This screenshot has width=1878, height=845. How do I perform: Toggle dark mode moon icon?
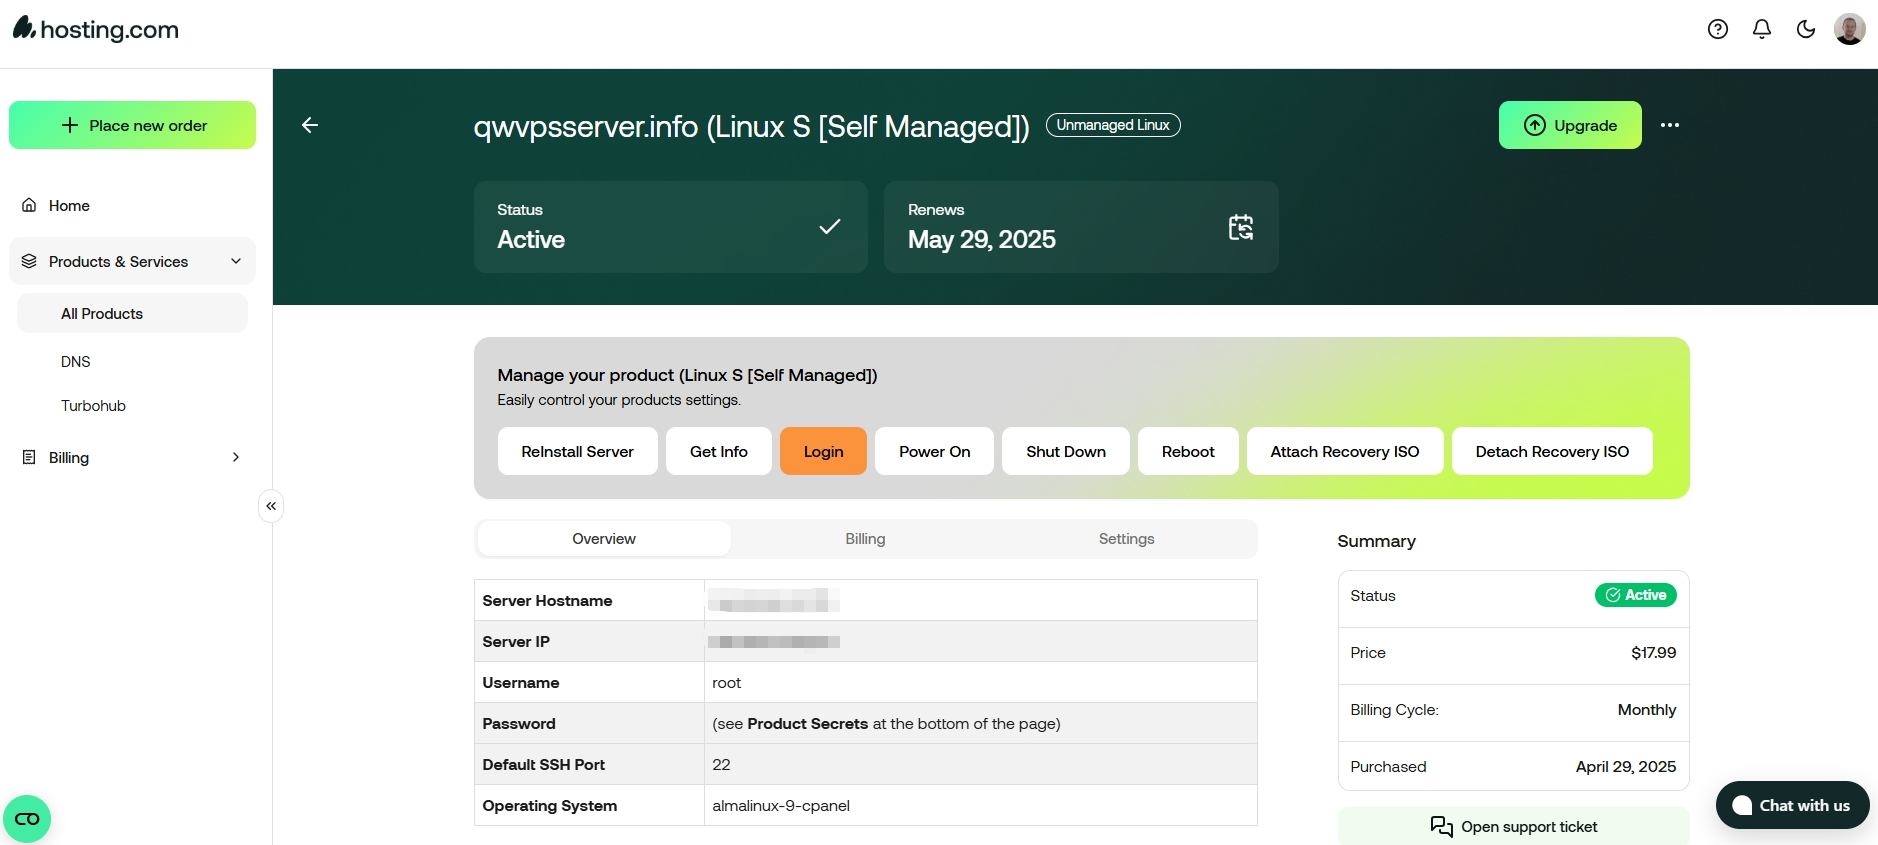[1806, 29]
